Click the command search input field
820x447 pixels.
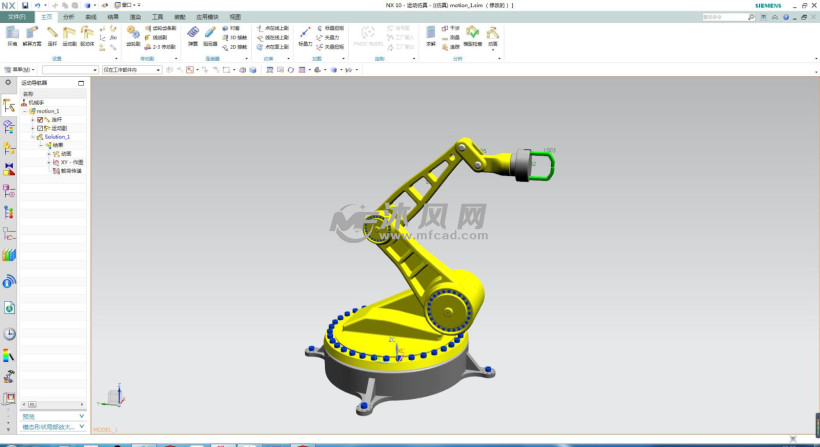click(725, 17)
